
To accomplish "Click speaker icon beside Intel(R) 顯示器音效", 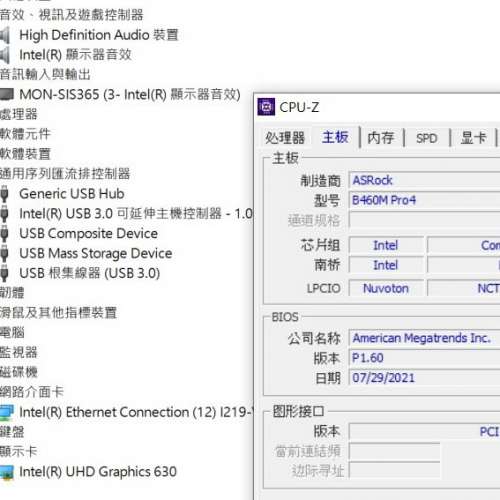I will (5, 55).
